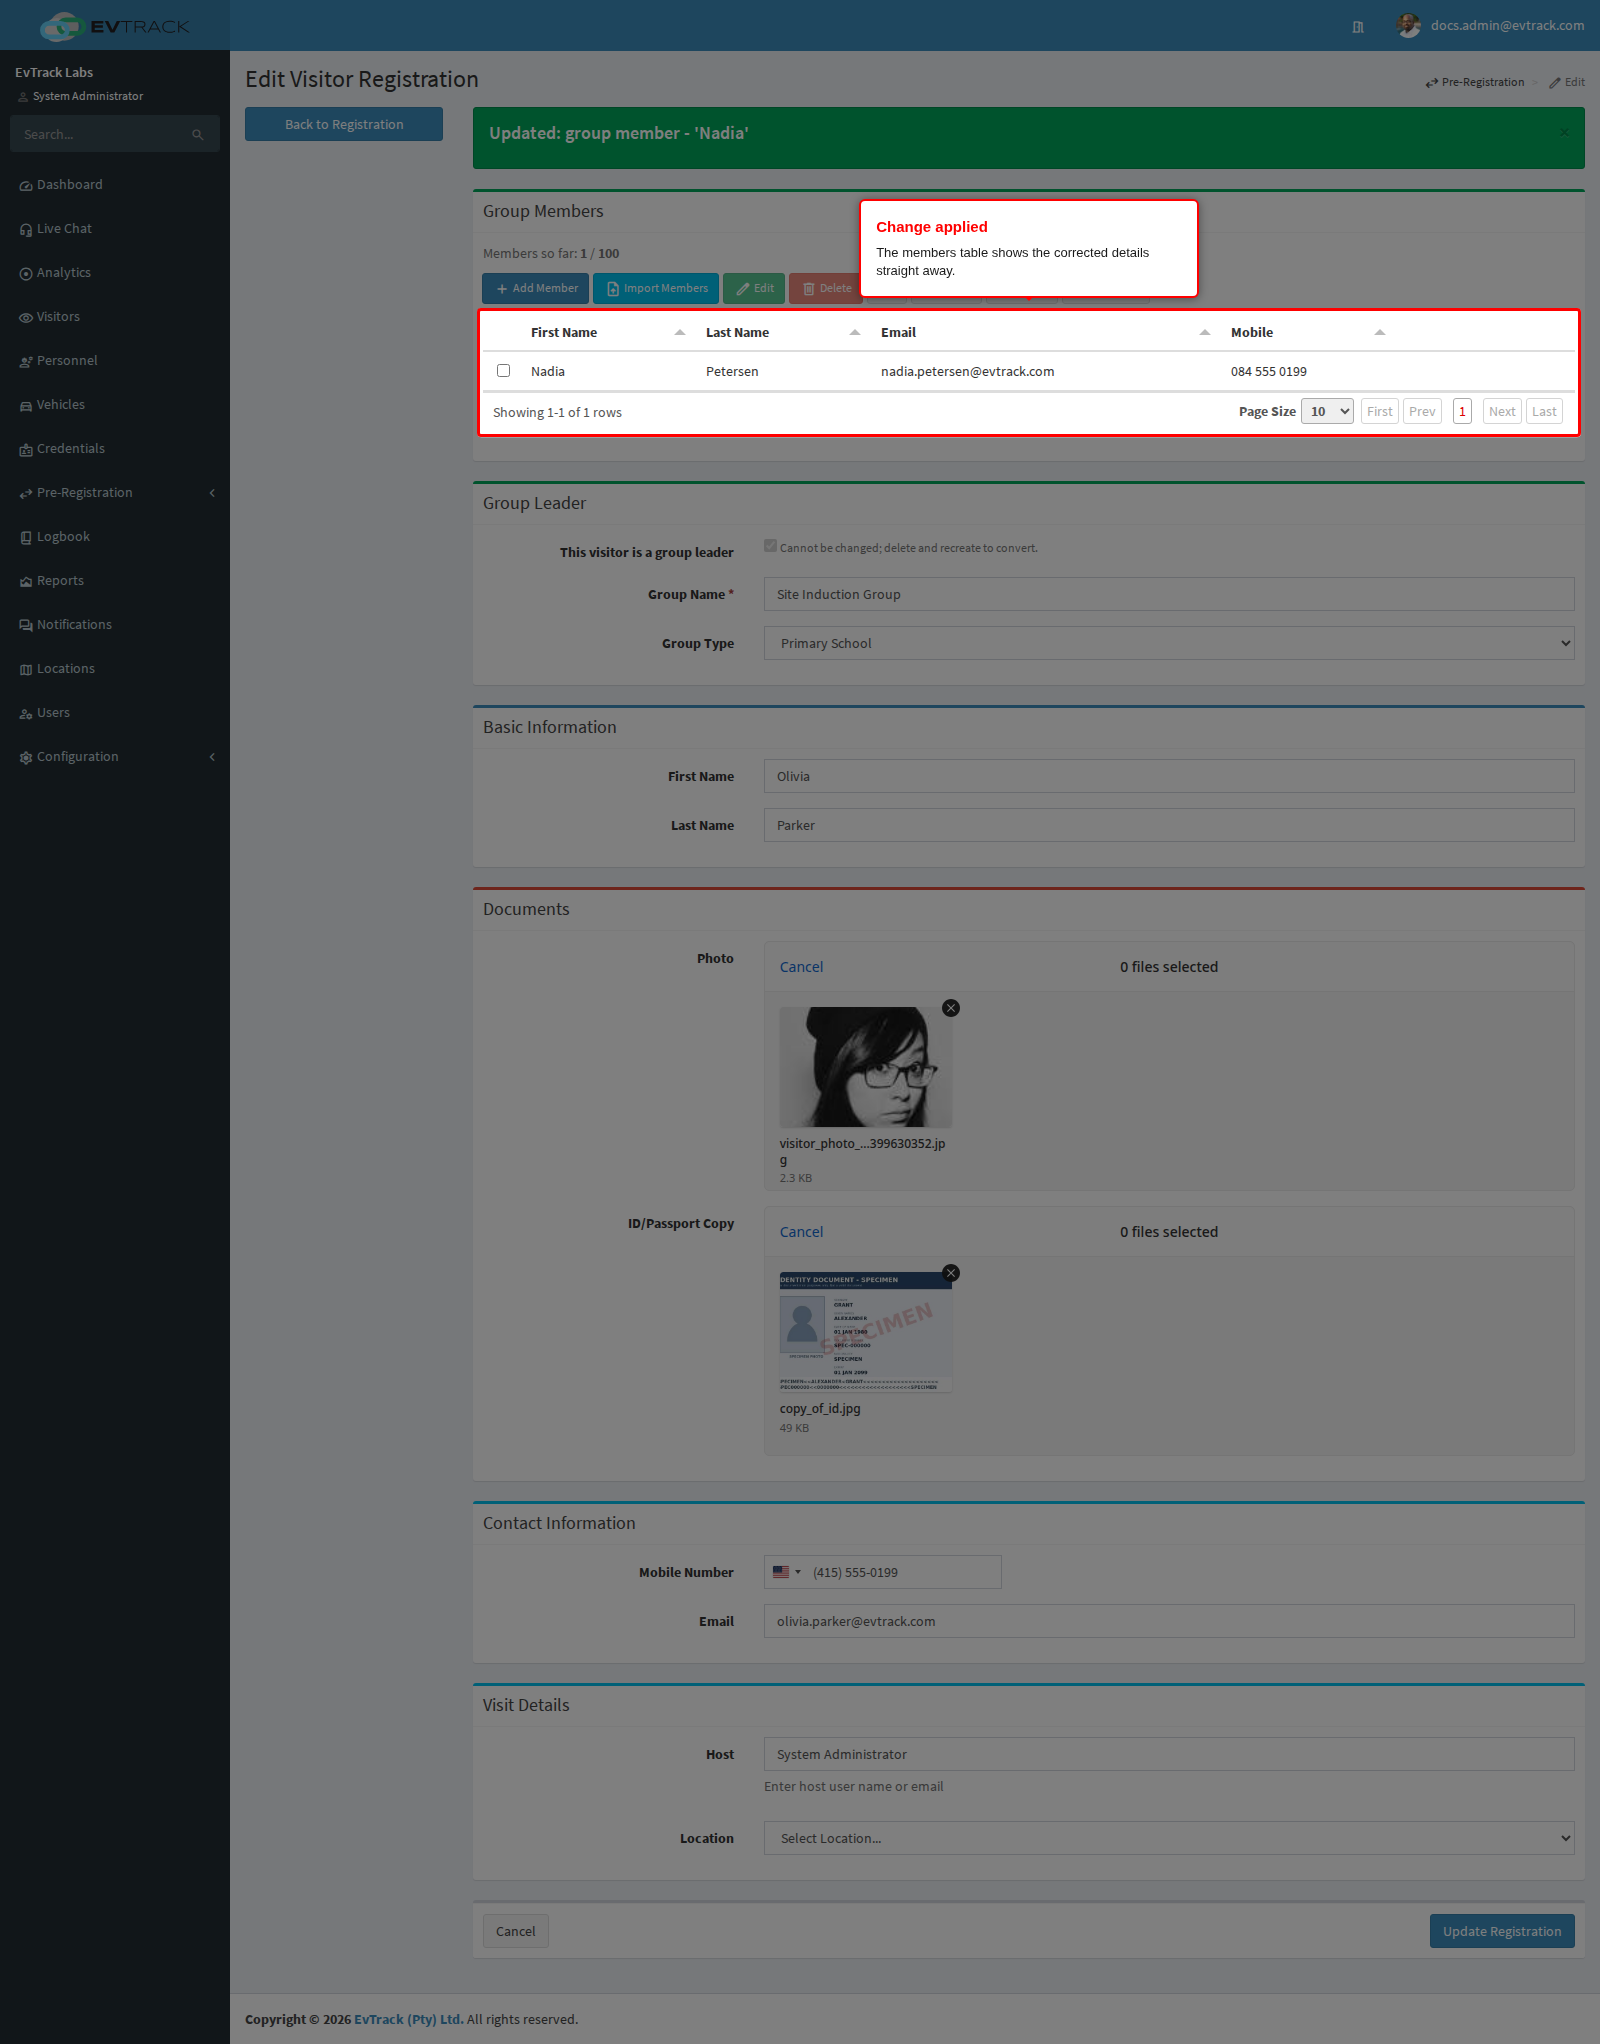Click the sidebar search magnifier icon

pos(198,134)
